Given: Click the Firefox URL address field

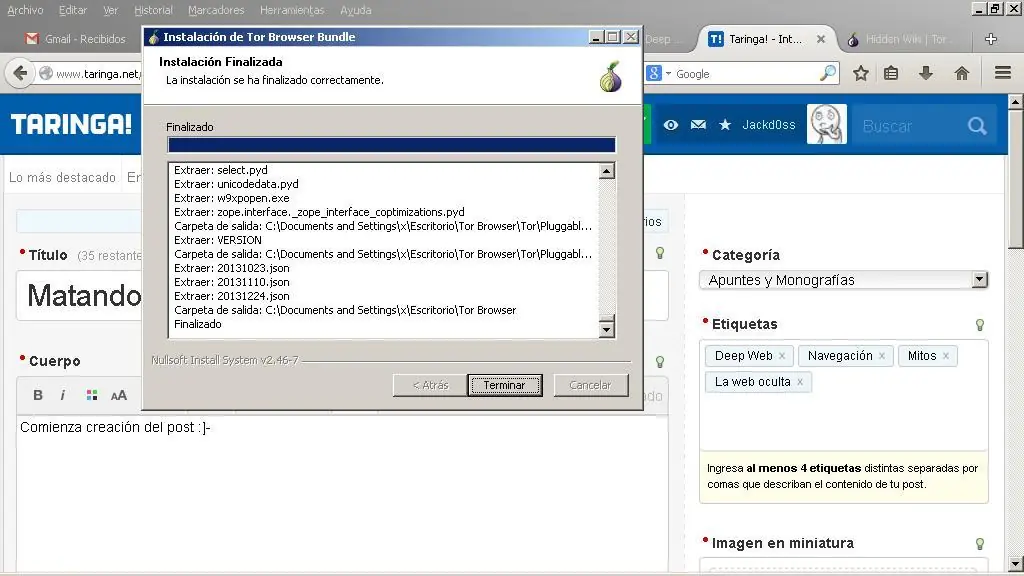Looking at the screenshot, I should coord(89,74).
